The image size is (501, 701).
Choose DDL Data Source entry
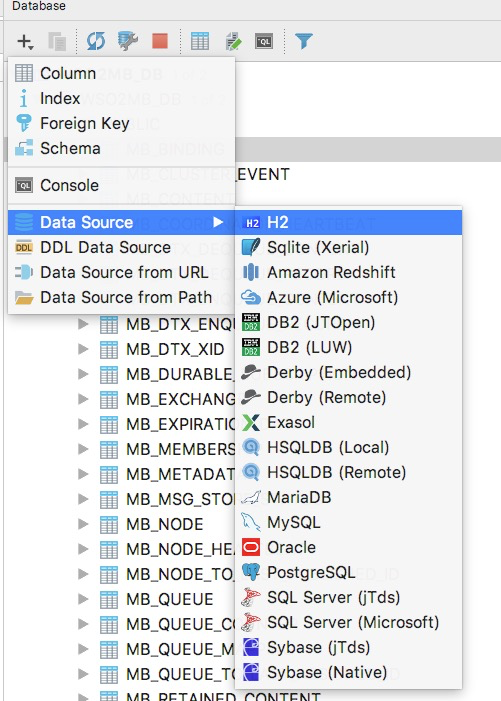click(121, 248)
